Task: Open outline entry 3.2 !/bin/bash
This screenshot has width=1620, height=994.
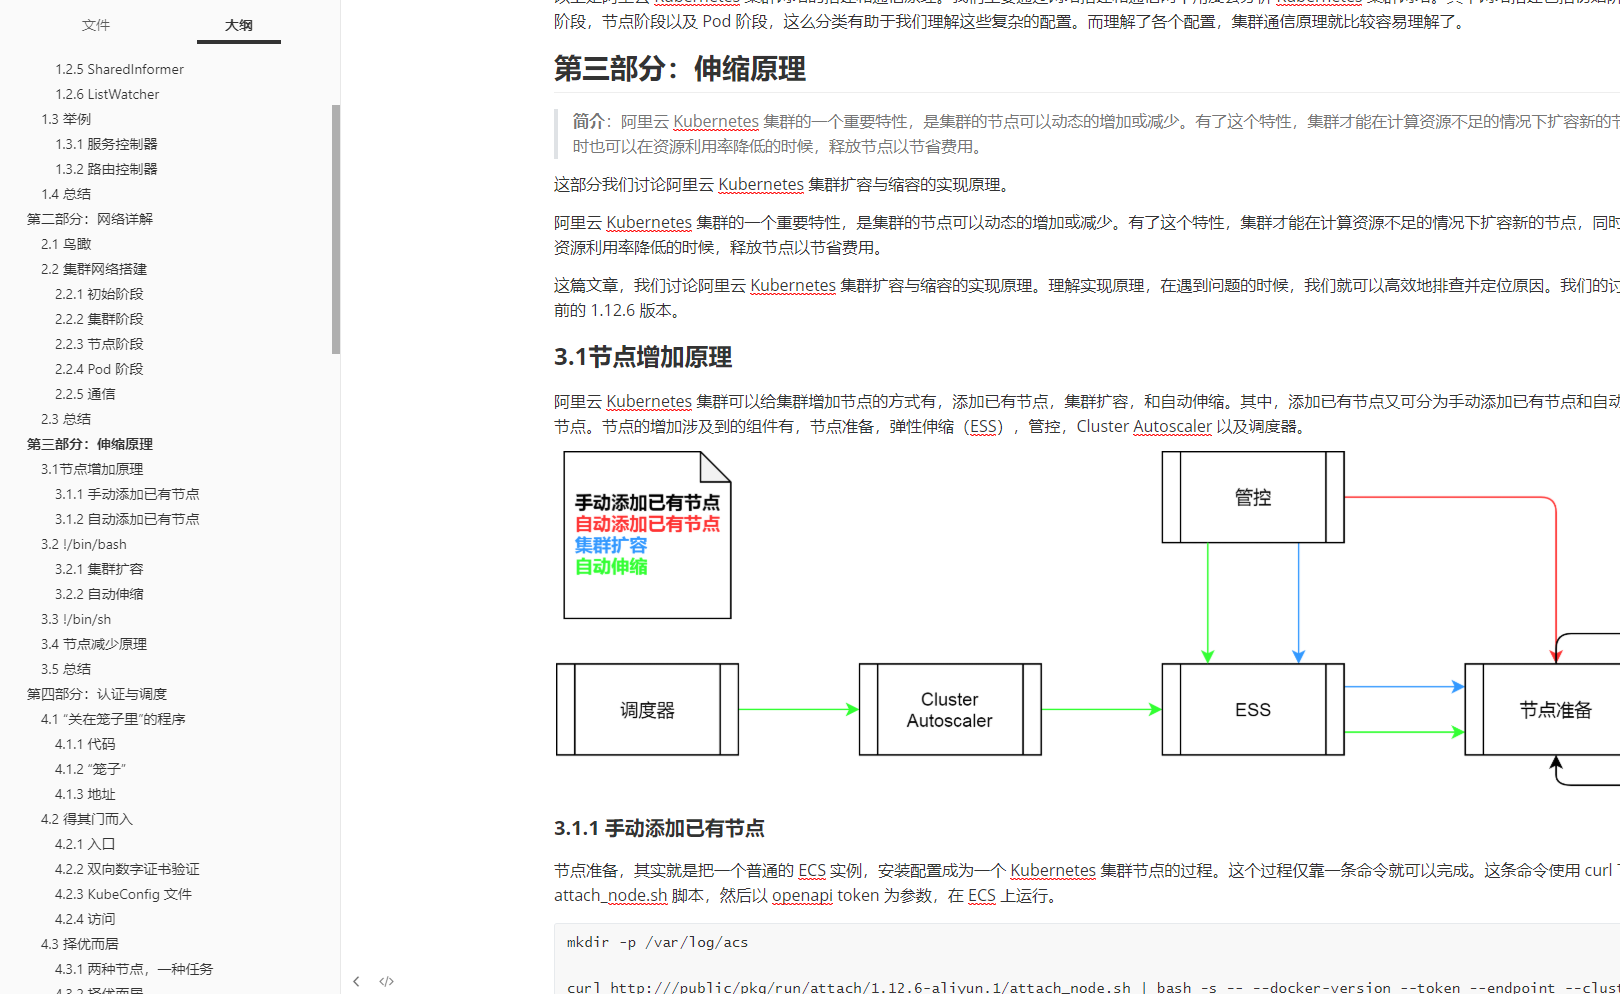Action: pyautogui.click(x=84, y=544)
